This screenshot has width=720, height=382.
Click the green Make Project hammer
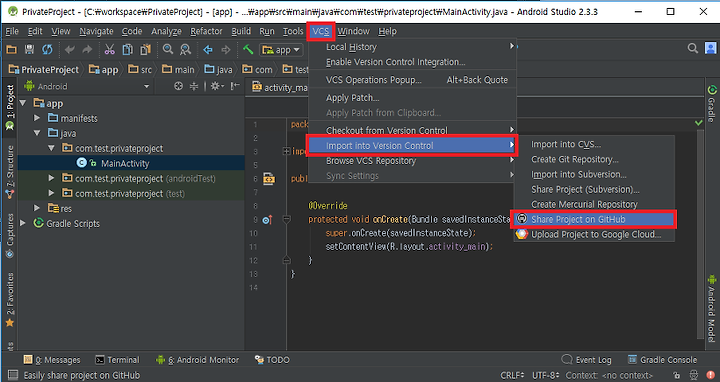click(248, 49)
